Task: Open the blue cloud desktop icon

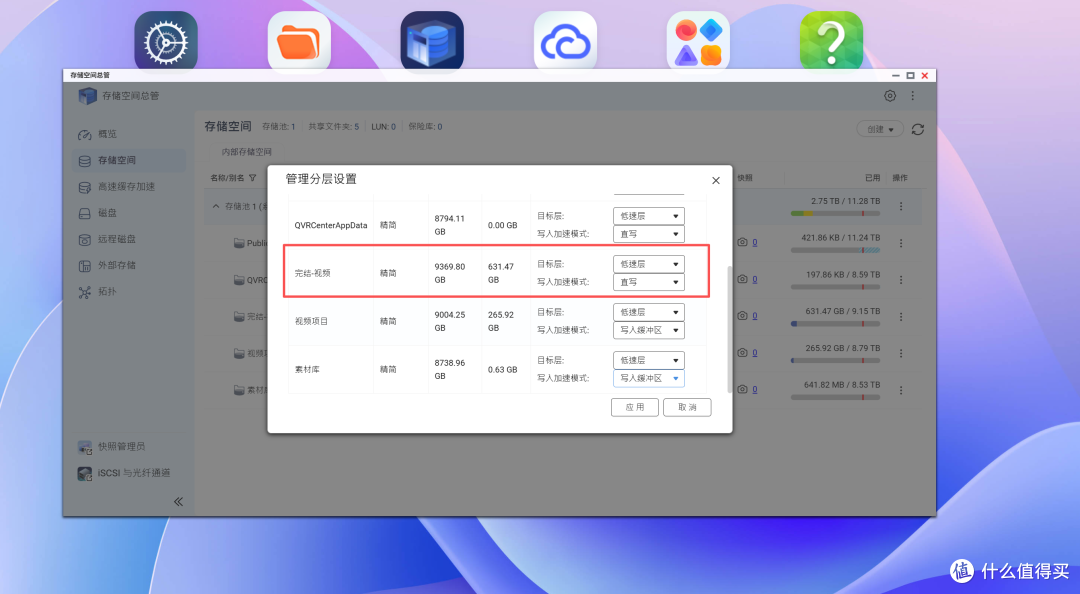Action: click(x=565, y=41)
